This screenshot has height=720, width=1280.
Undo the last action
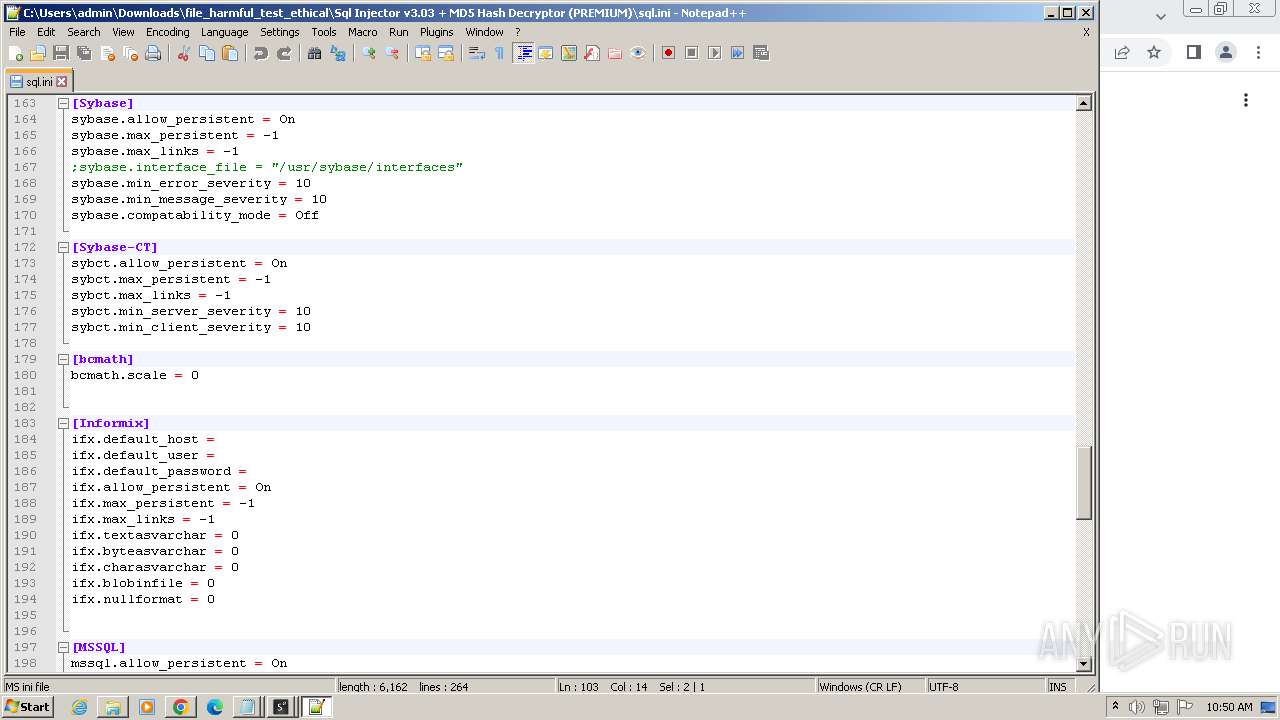[x=261, y=53]
